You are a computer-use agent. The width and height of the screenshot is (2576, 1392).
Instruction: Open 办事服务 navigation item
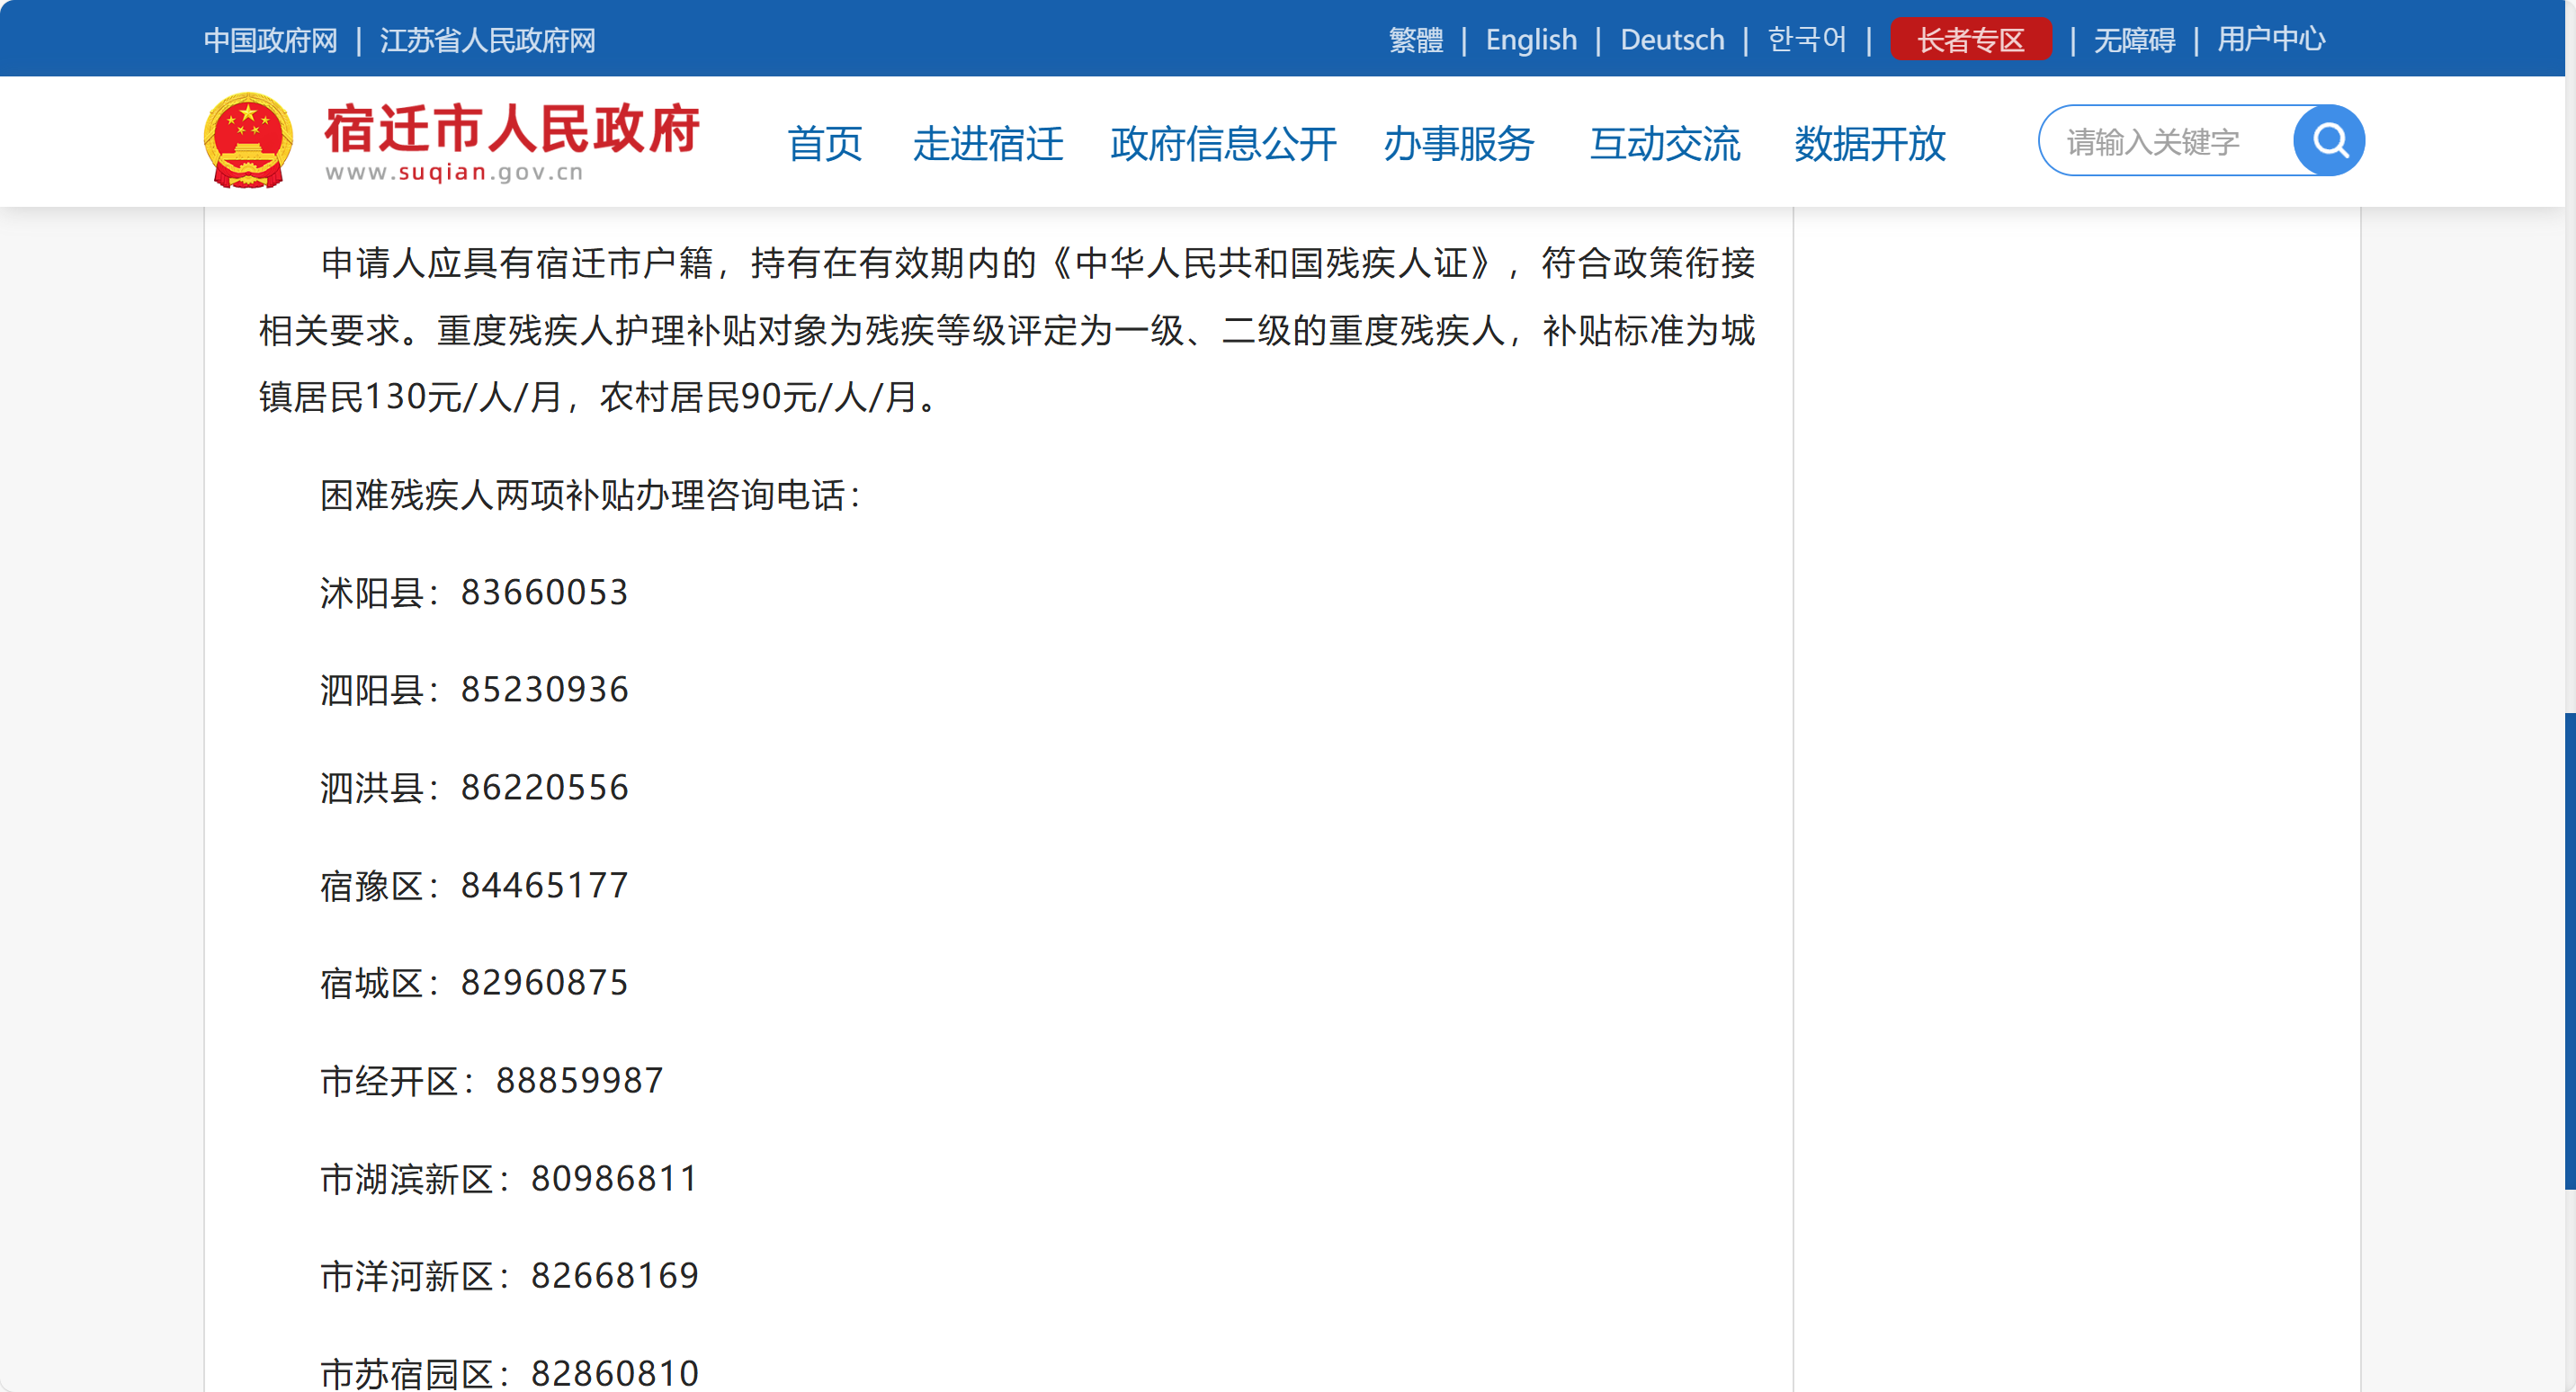[1458, 144]
